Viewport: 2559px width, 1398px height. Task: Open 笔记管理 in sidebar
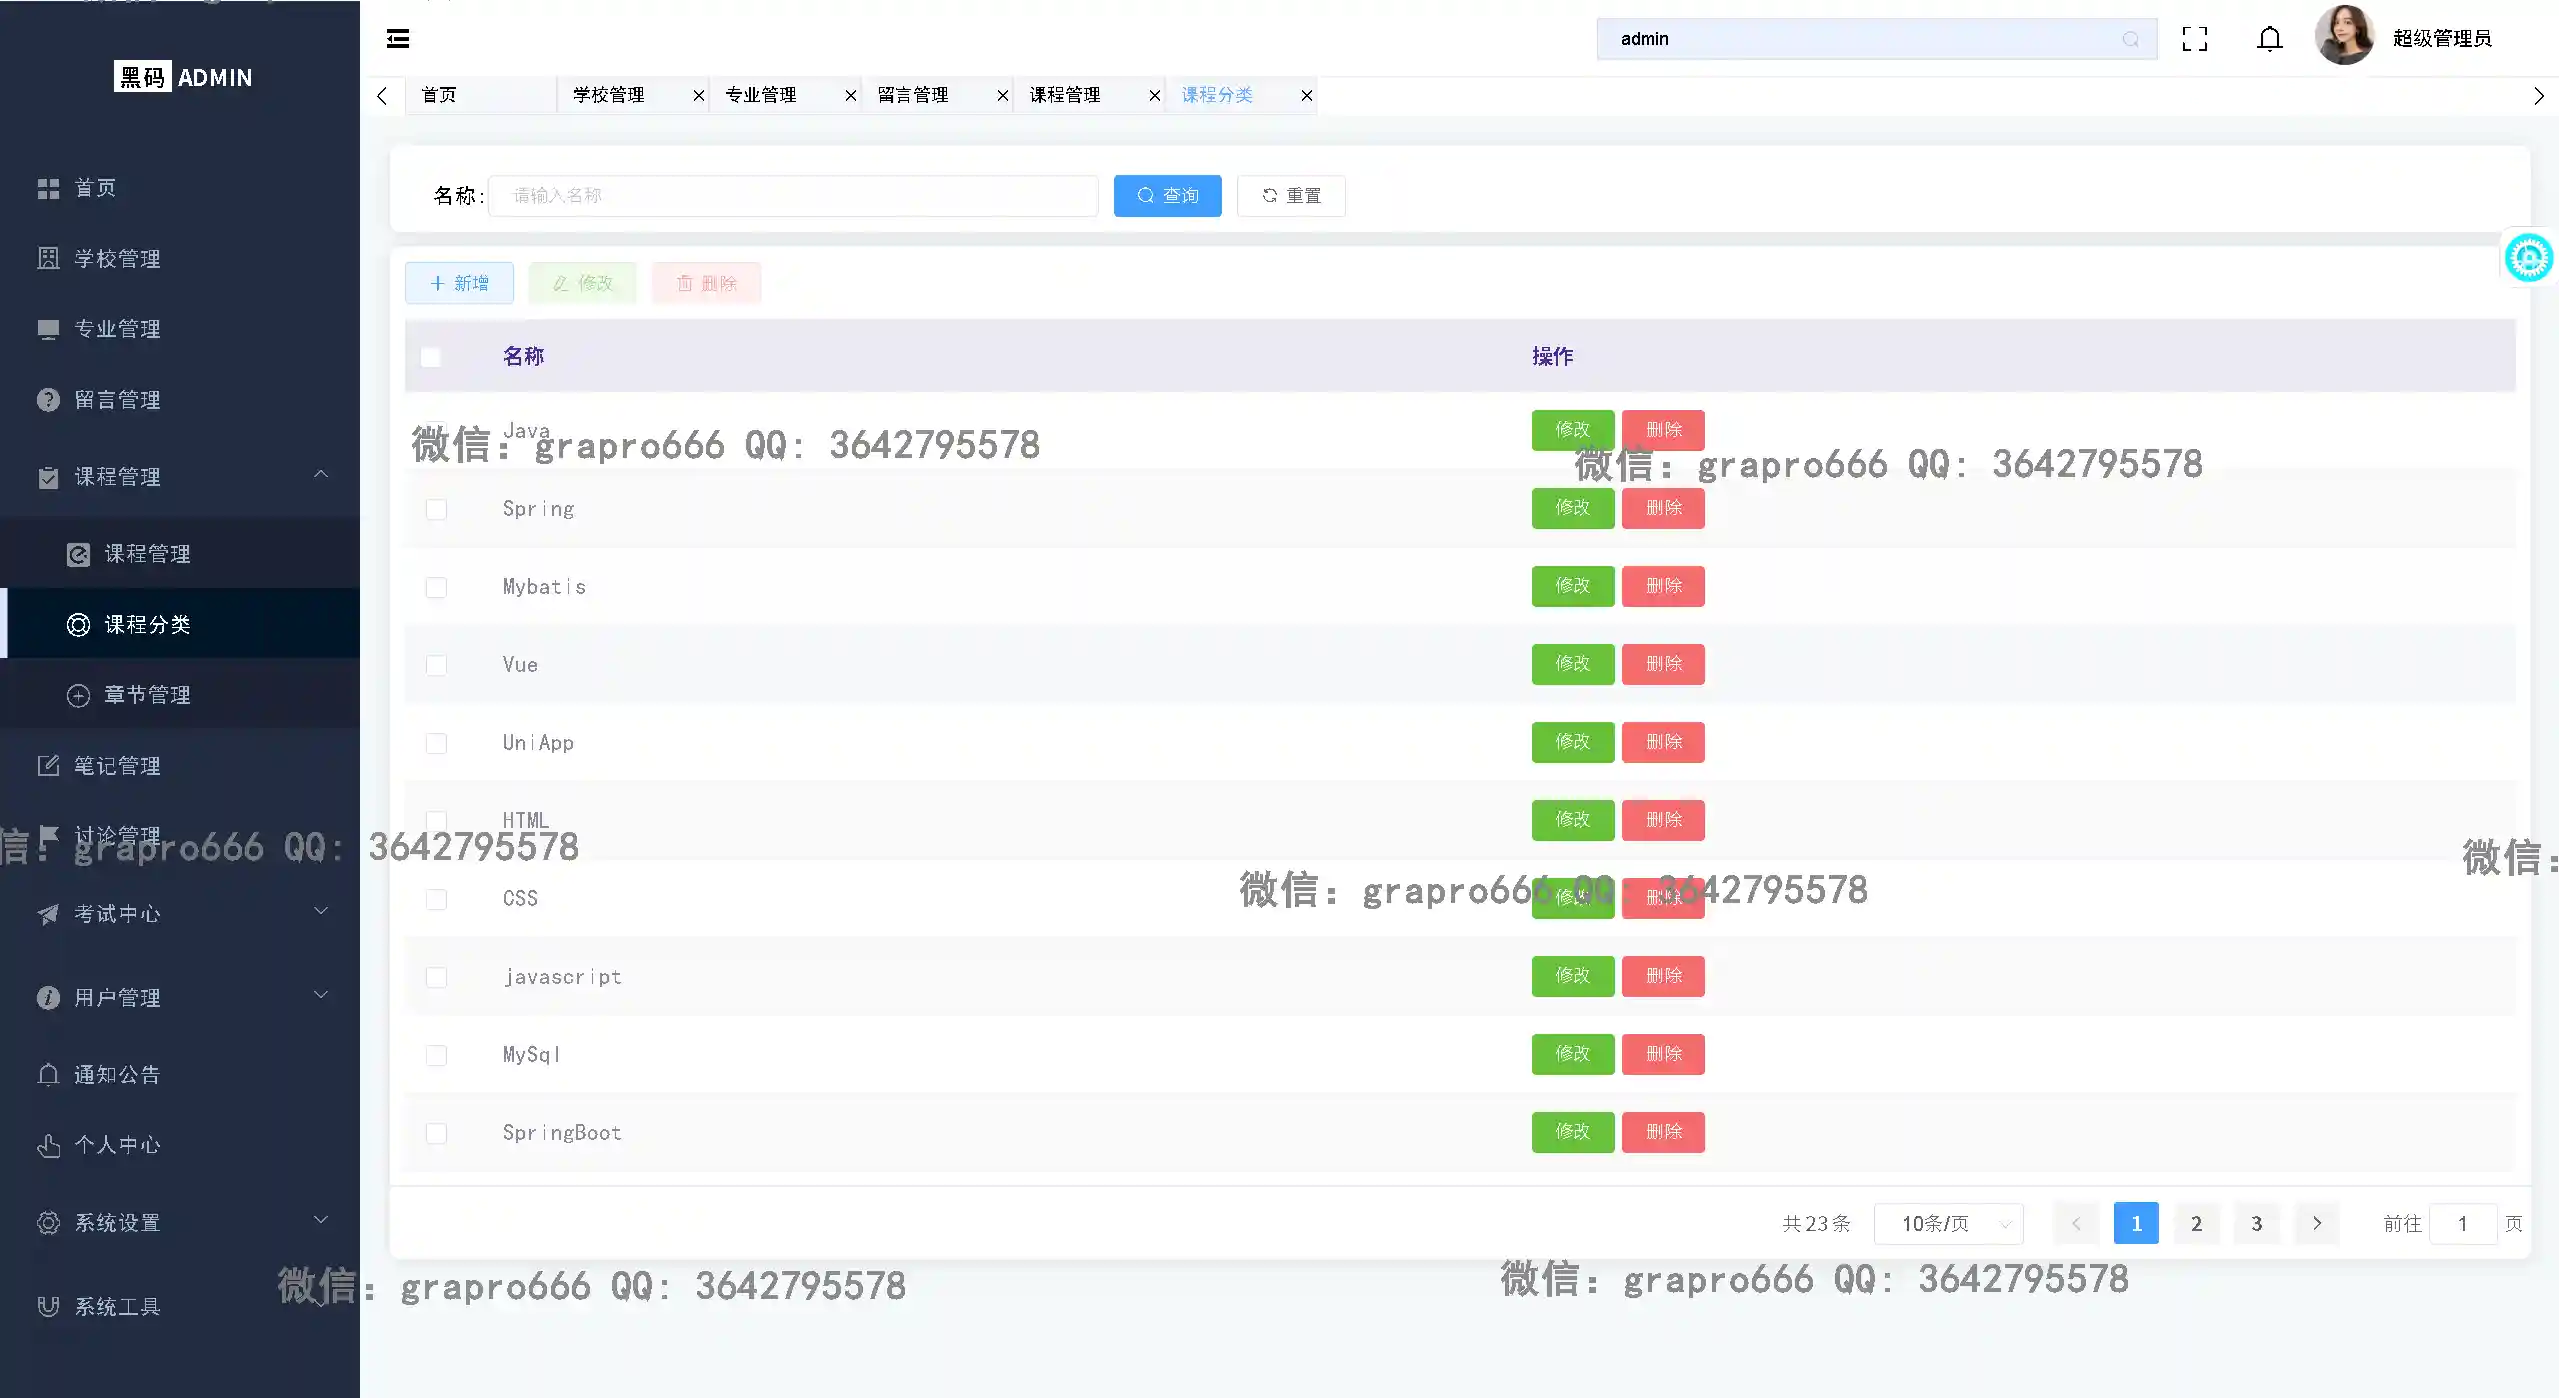[x=117, y=766]
